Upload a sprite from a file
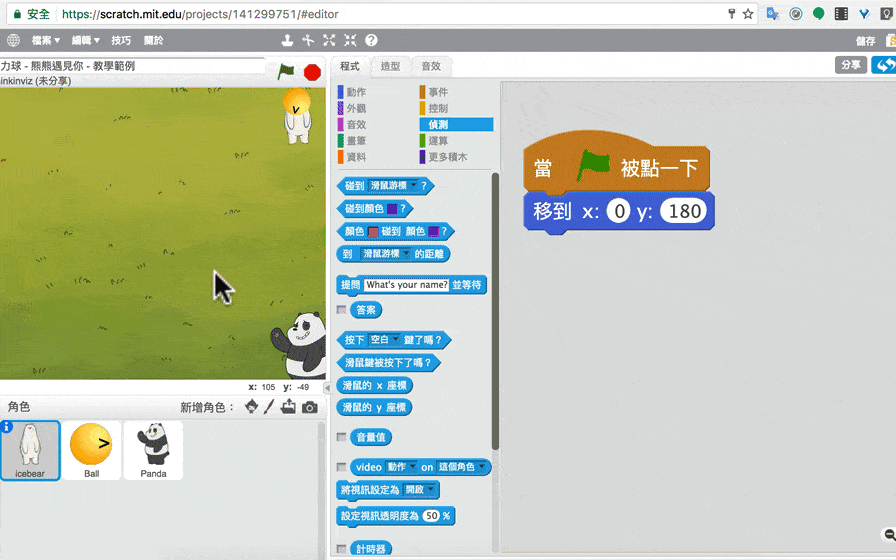This screenshot has height=560, width=896. 289,406
